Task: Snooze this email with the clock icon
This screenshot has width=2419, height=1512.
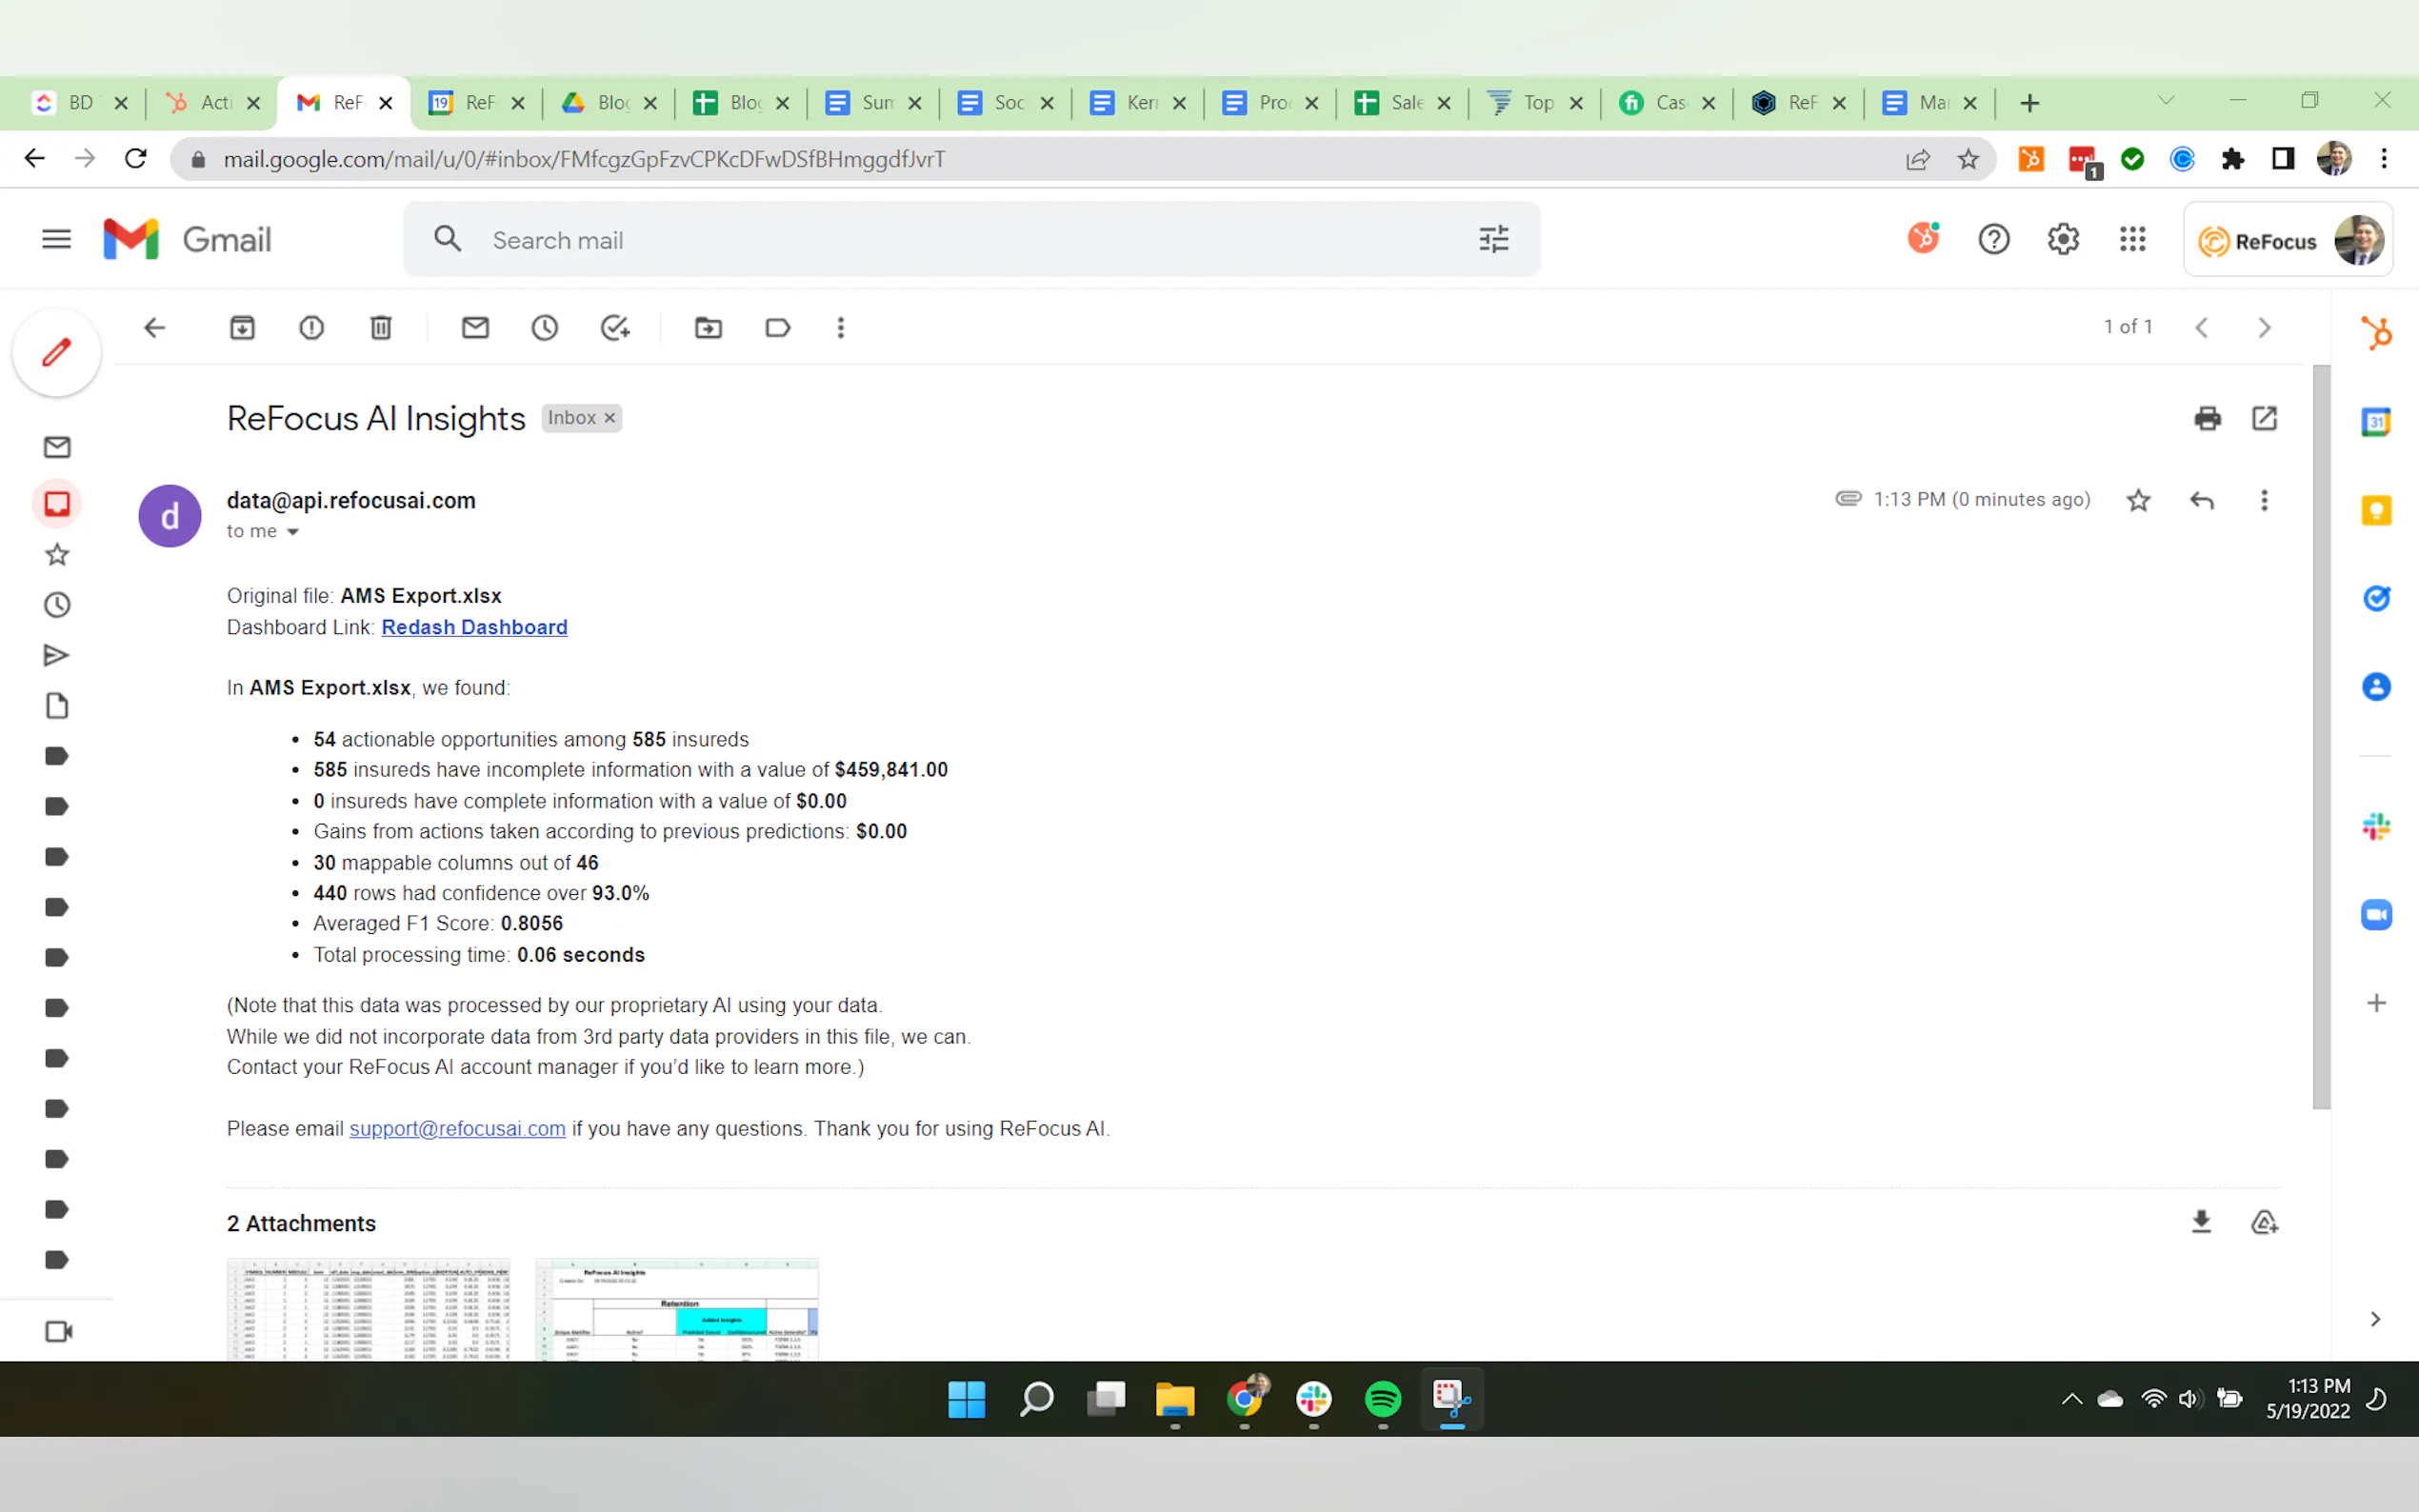Action: click(544, 328)
